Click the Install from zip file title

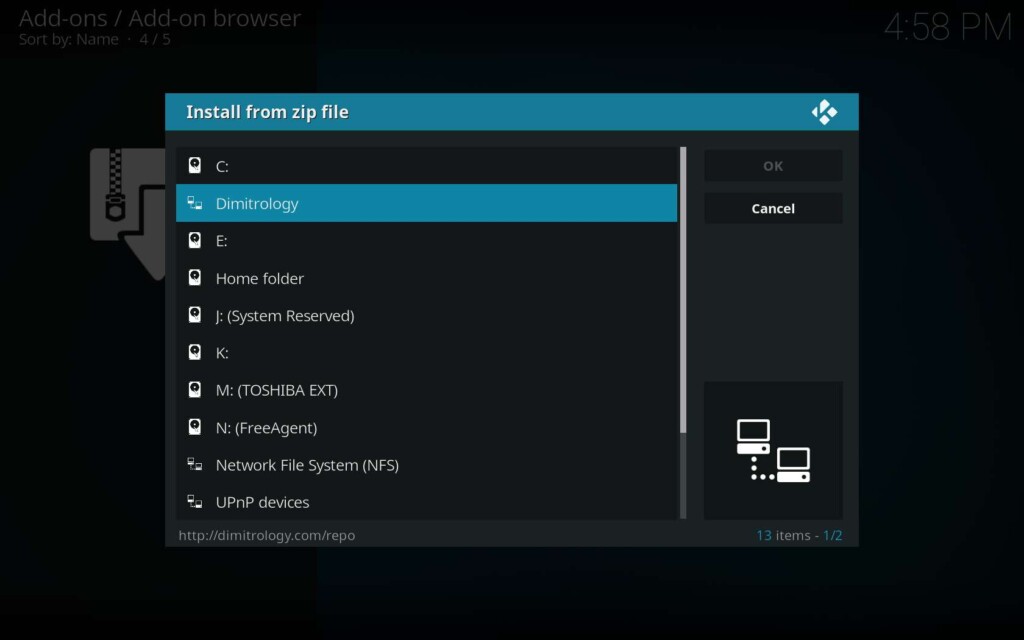(267, 112)
